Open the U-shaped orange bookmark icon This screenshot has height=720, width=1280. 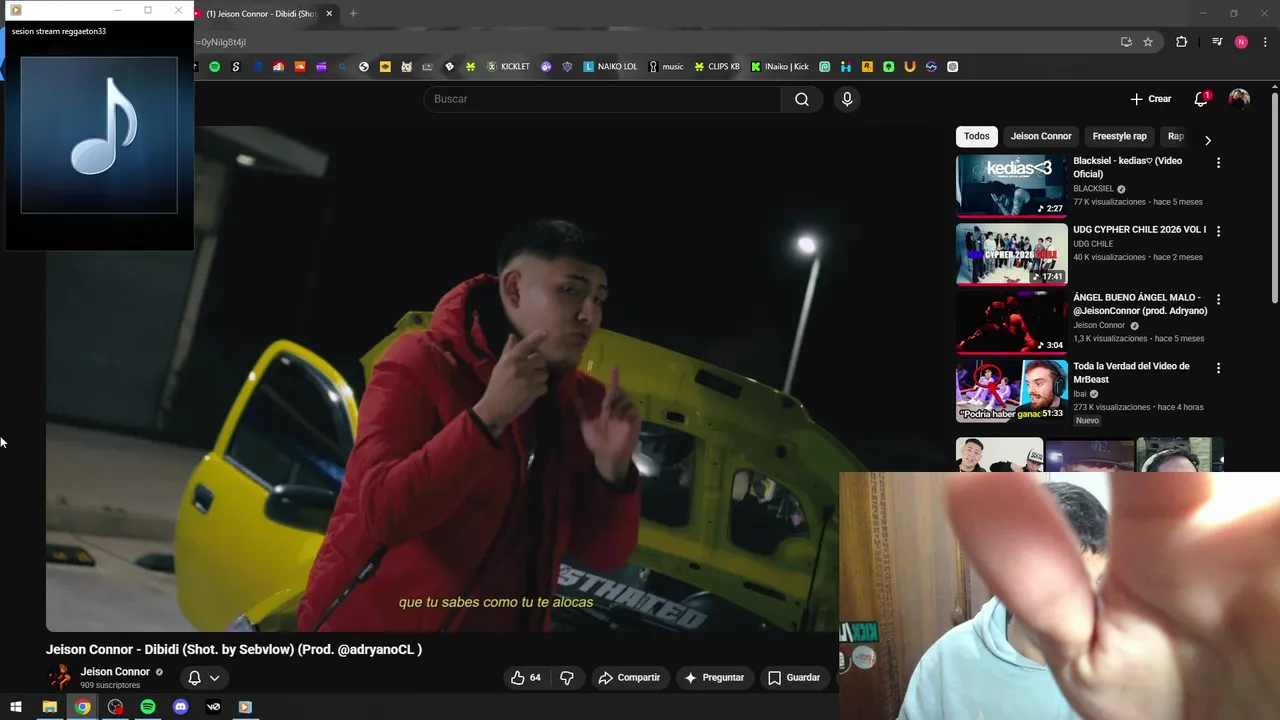click(x=910, y=67)
